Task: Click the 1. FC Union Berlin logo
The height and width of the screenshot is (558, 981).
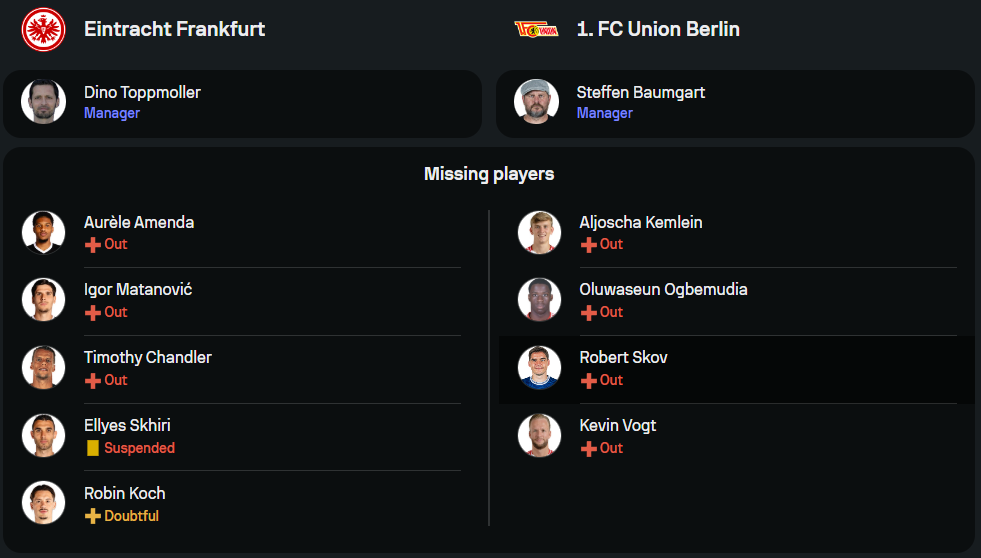Action: click(536, 29)
